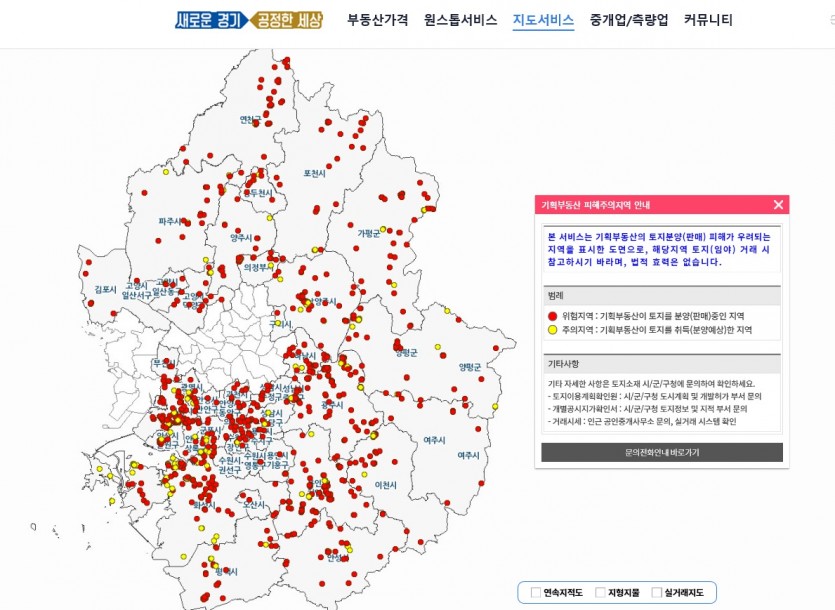
Task: Select the 포천시 region label on map
Action: pyautogui.click(x=314, y=174)
